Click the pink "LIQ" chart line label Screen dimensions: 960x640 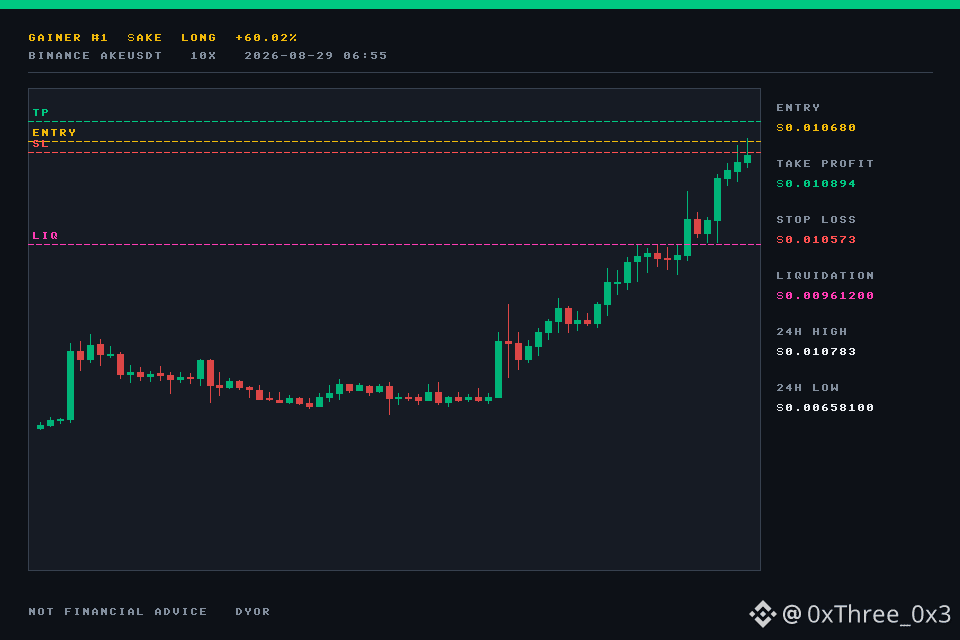click(45, 235)
